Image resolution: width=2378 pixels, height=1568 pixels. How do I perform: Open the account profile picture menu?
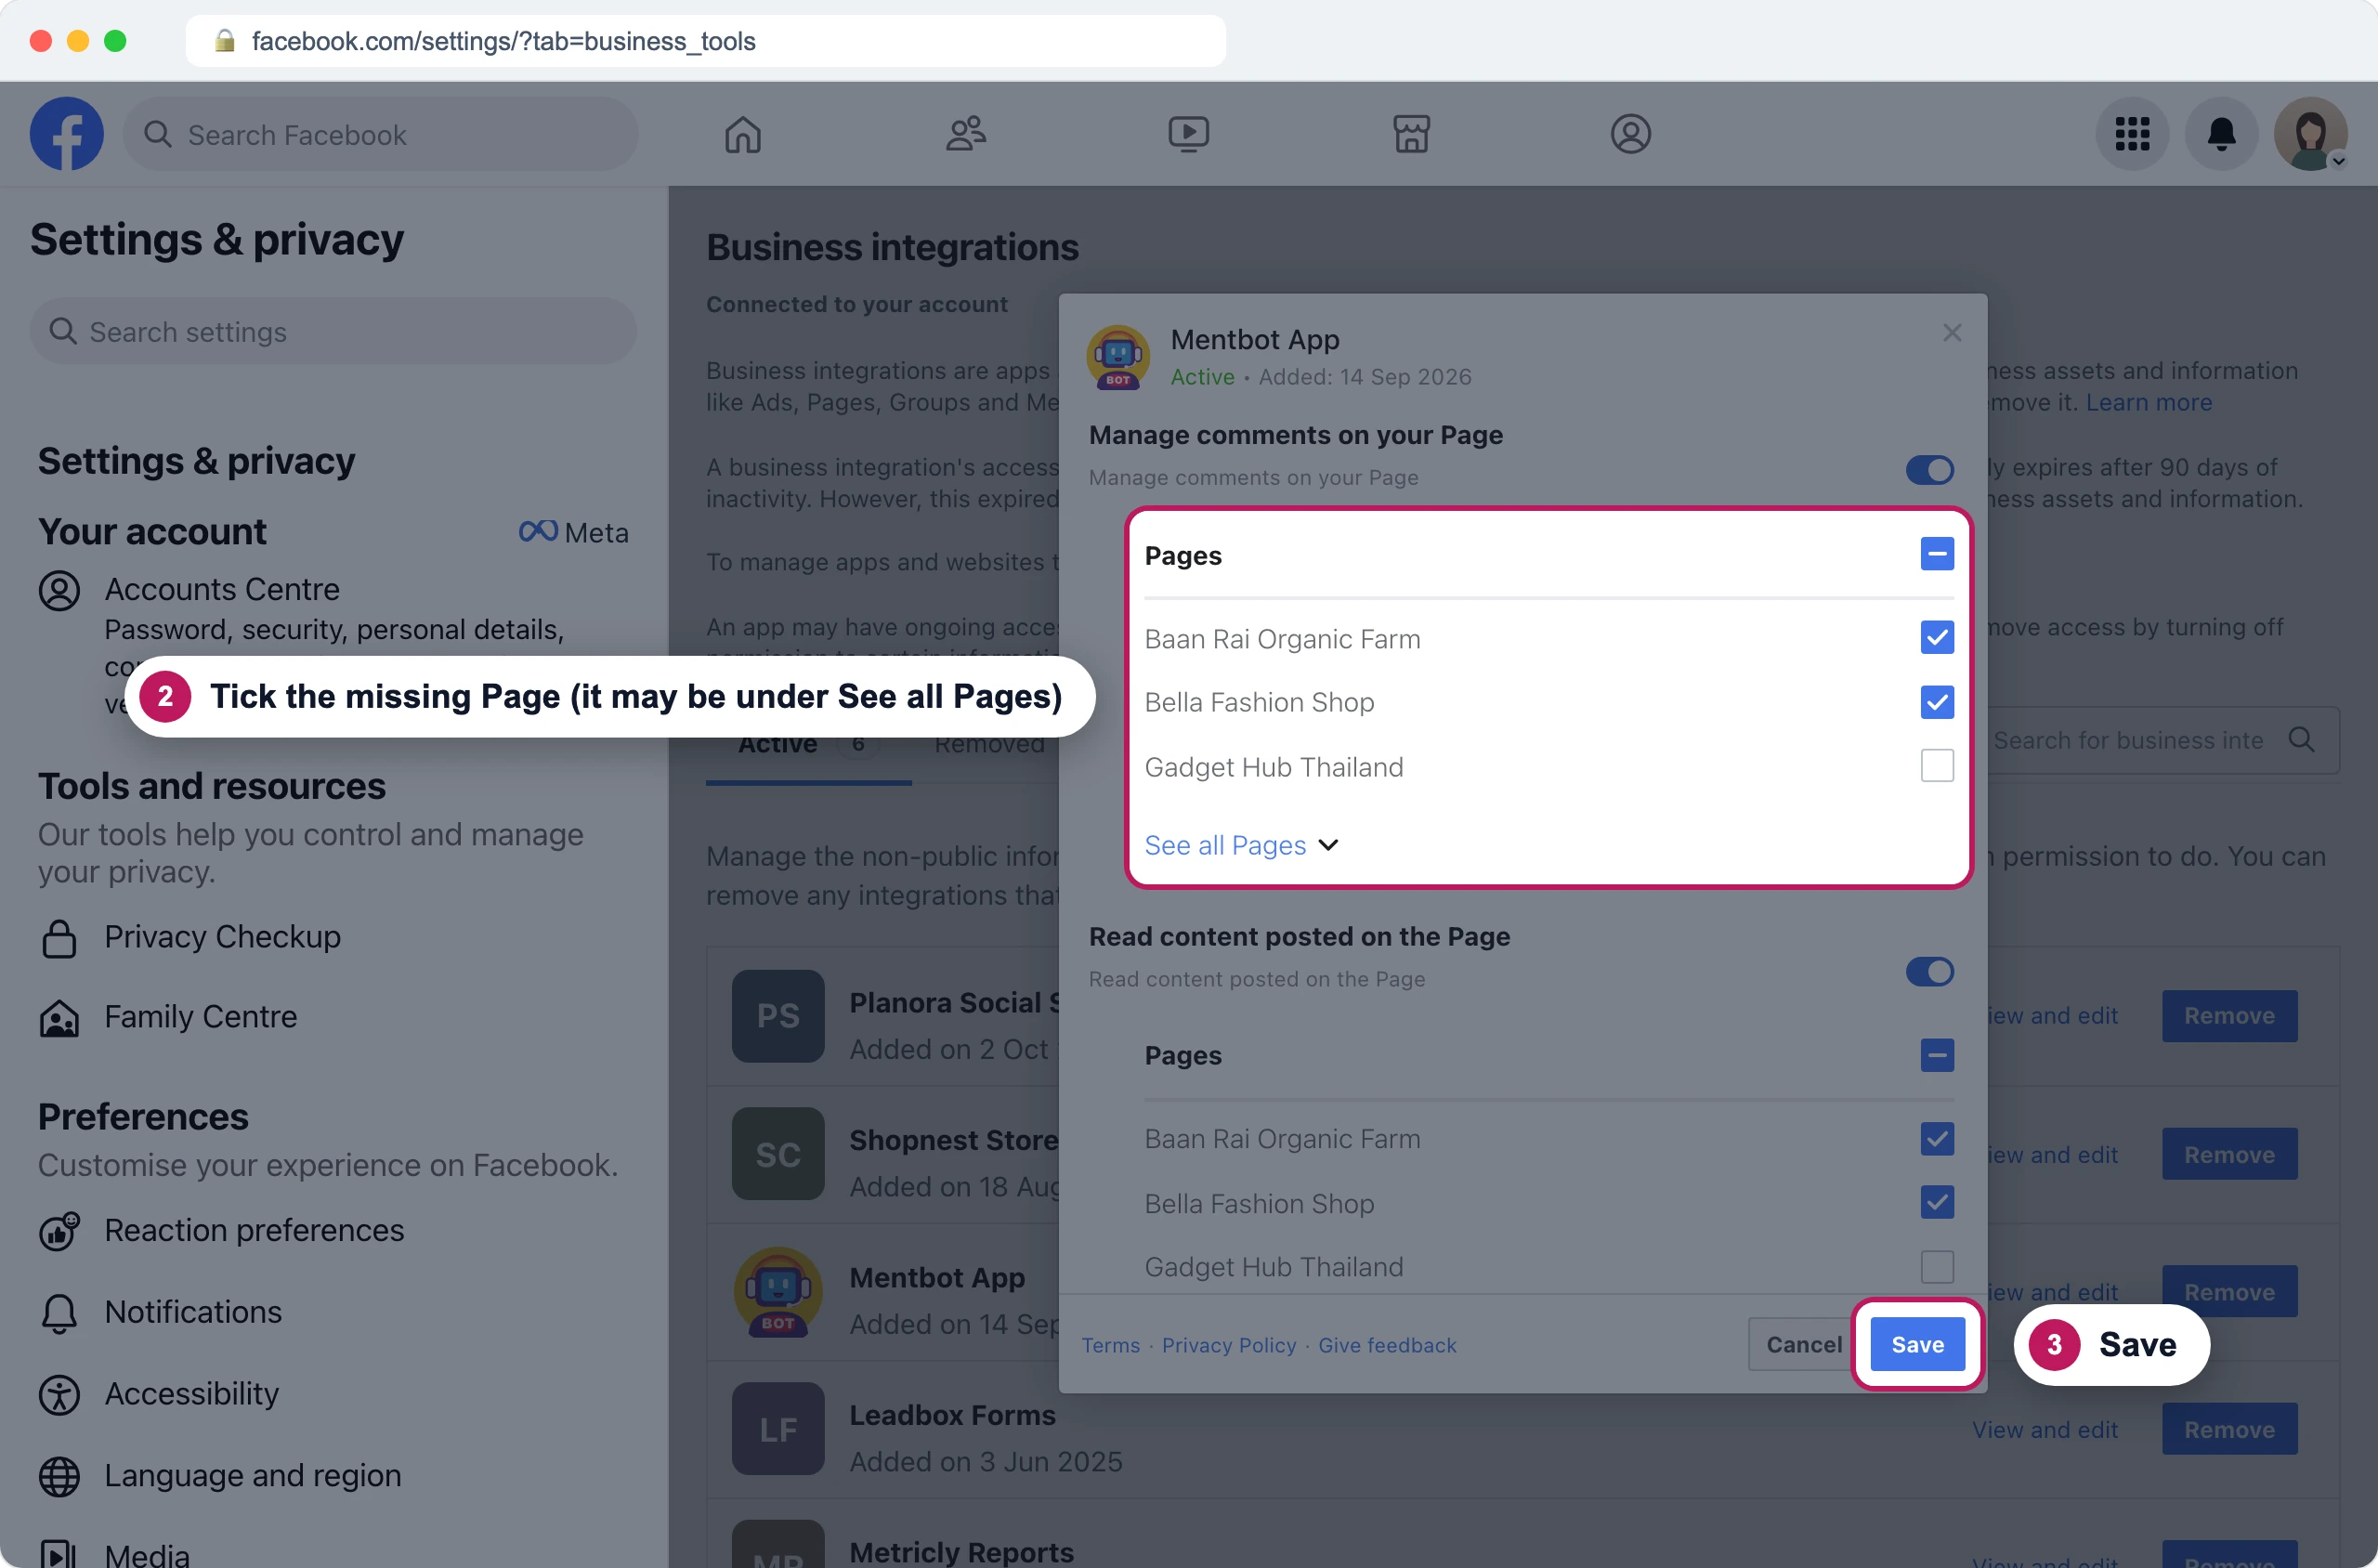pyautogui.click(x=2310, y=134)
